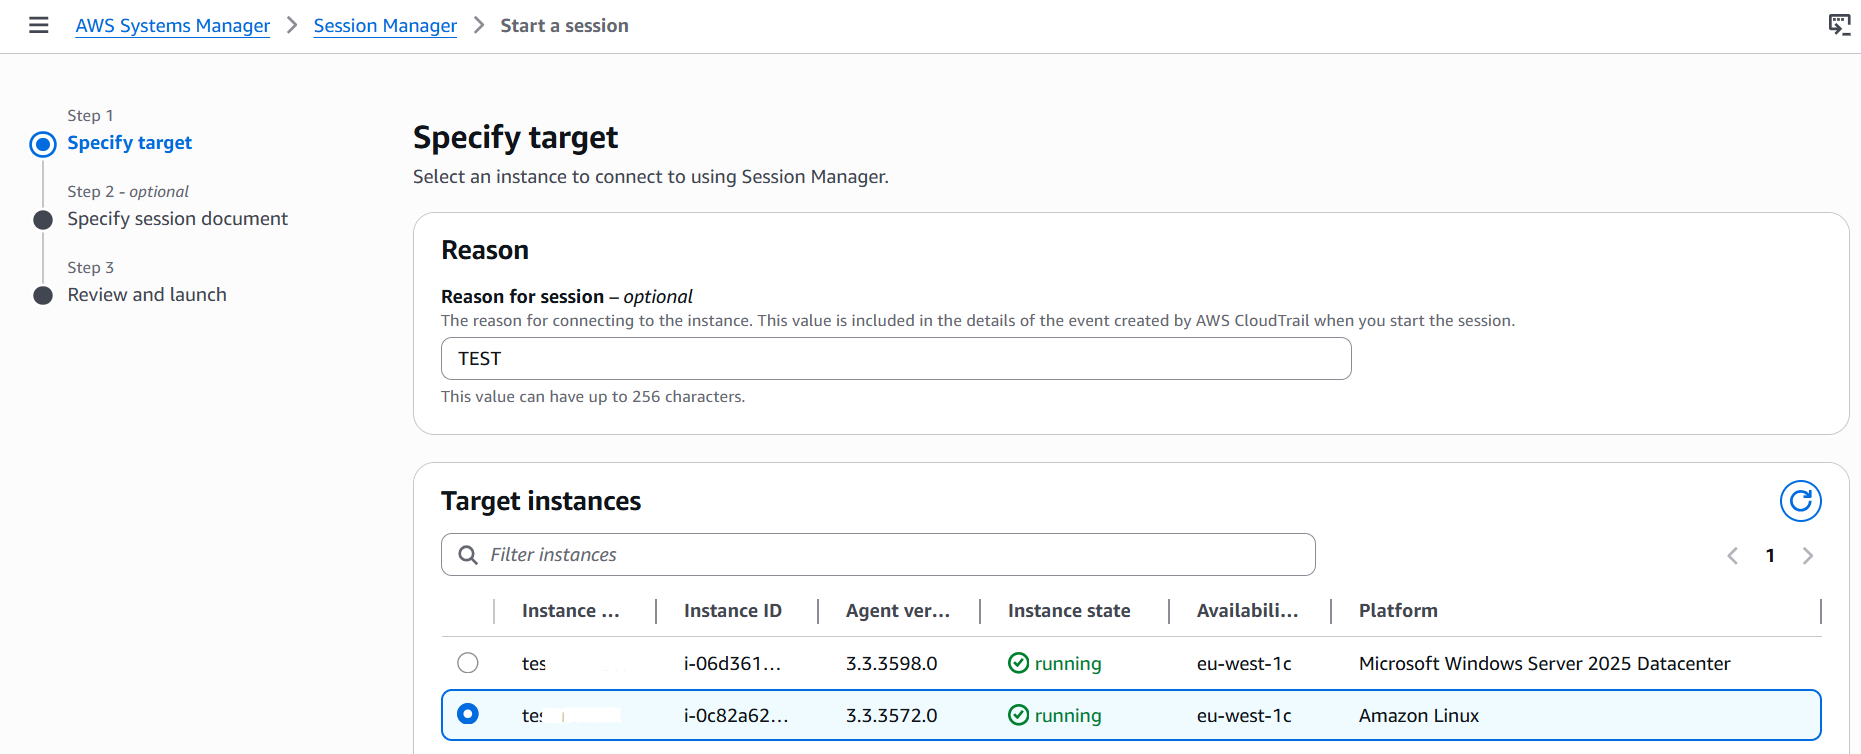Go to Review and launch step

tap(147, 295)
